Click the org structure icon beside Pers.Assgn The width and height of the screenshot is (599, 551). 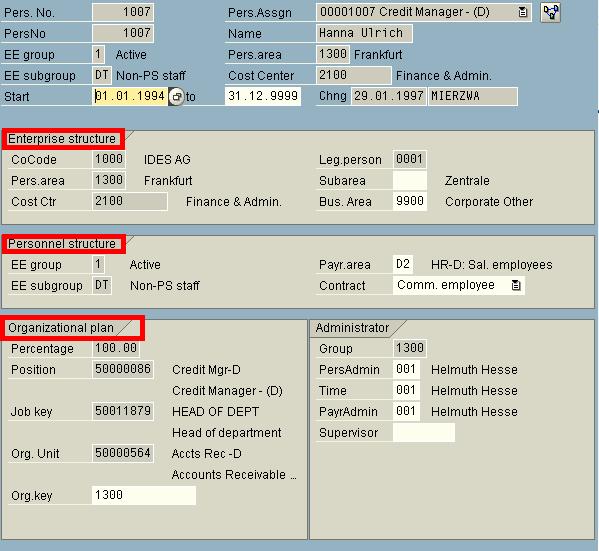tap(550, 12)
